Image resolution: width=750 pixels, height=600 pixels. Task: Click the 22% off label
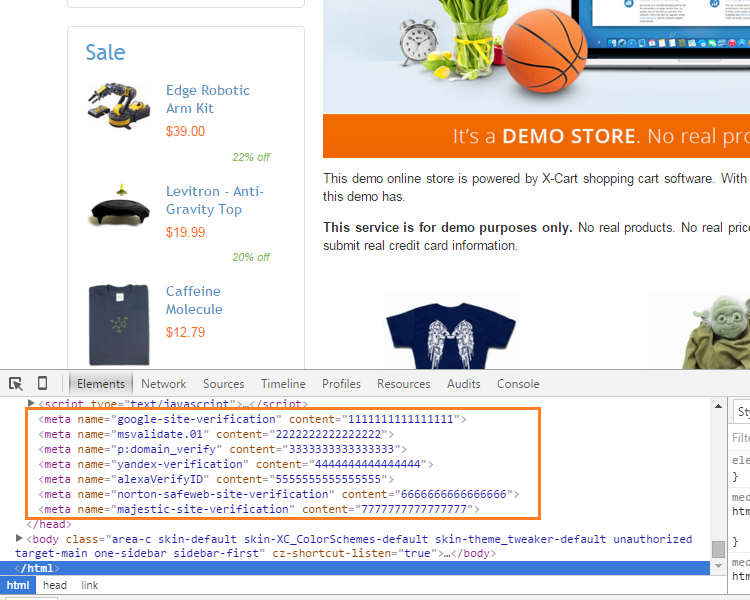251,157
